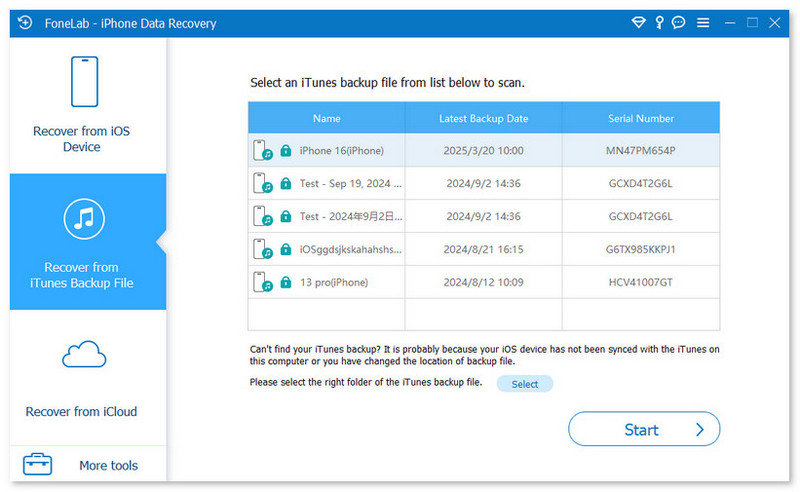Open the Recover from iCloud section
Screen dimensions: 800x492
point(81,378)
